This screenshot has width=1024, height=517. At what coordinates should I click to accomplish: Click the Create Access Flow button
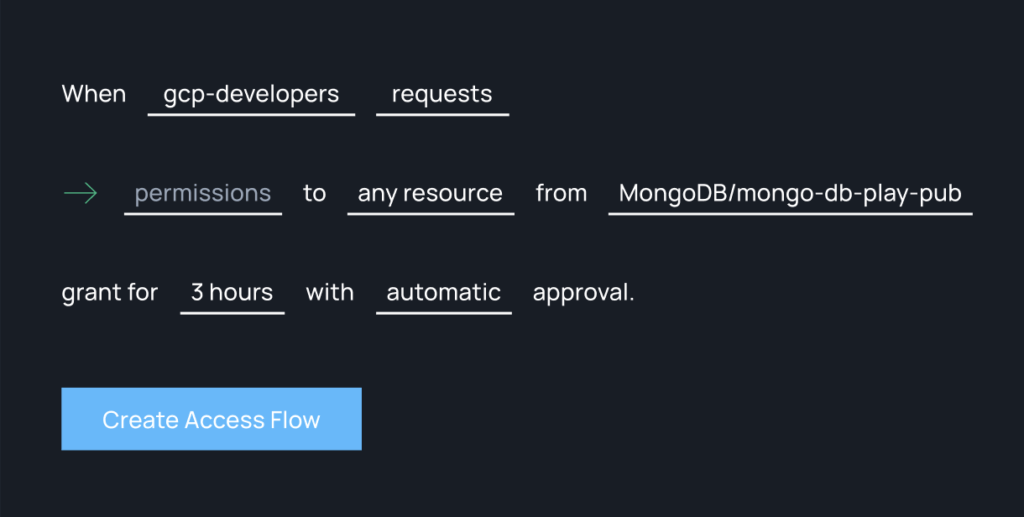(212, 419)
